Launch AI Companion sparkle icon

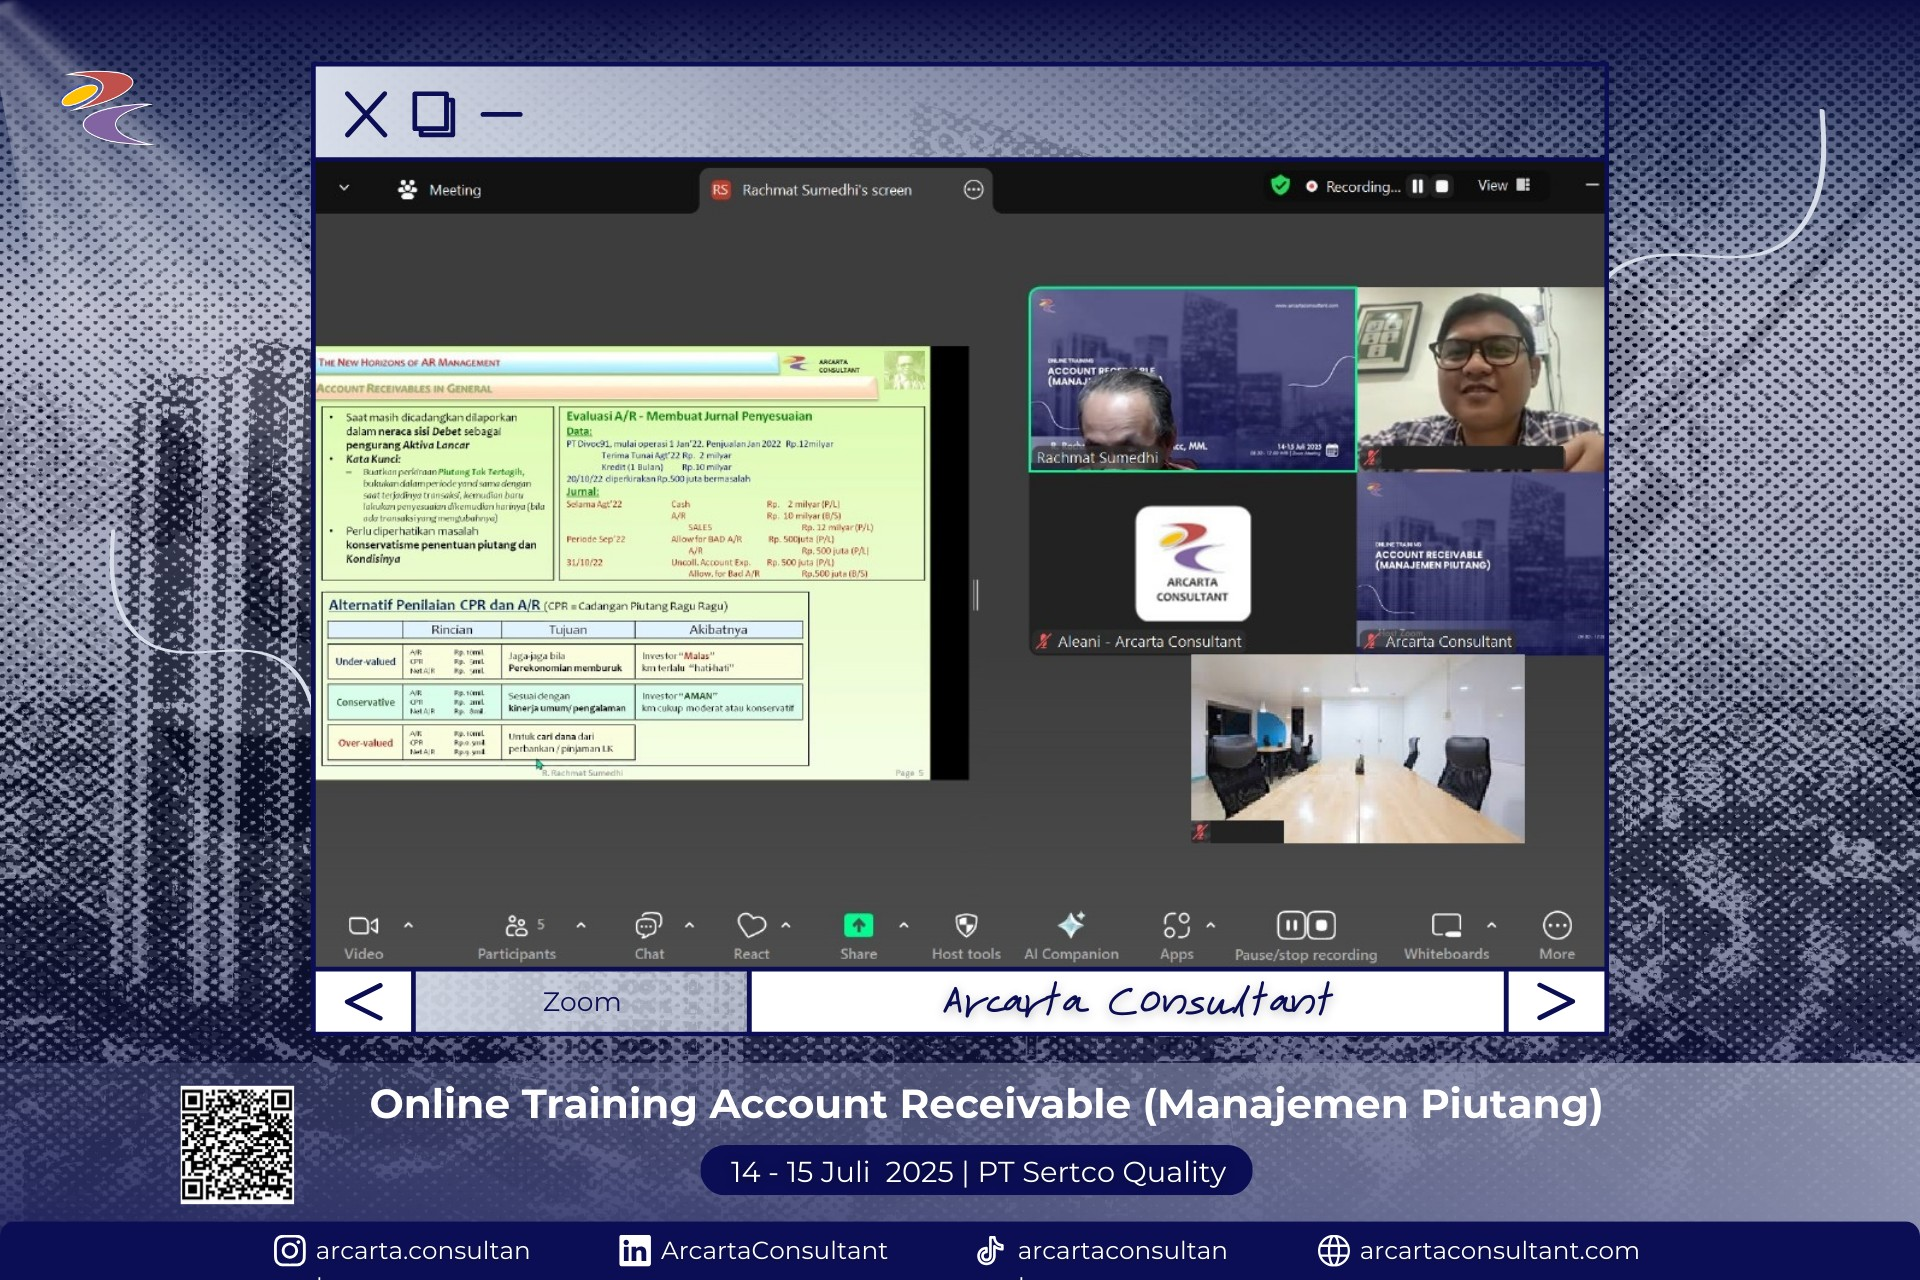pyautogui.click(x=1071, y=927)
